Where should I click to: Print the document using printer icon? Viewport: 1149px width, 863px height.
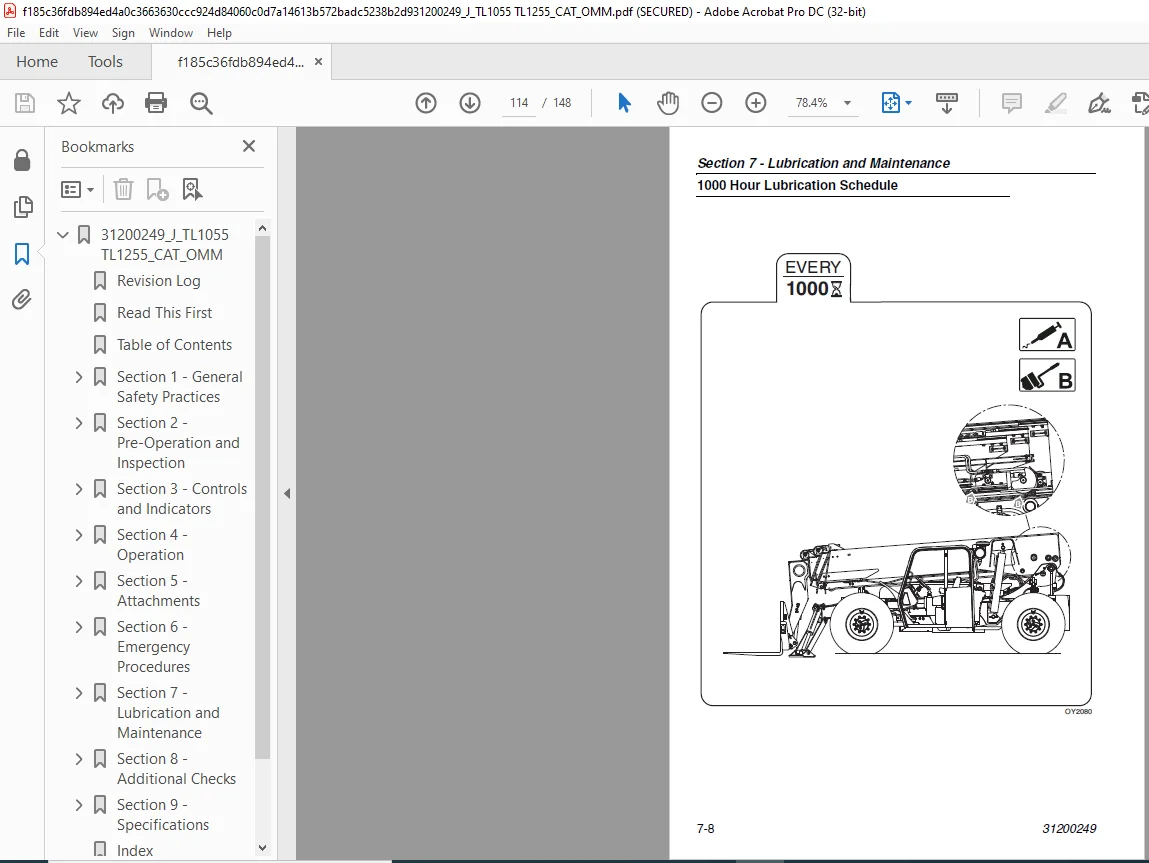point(156,103)
